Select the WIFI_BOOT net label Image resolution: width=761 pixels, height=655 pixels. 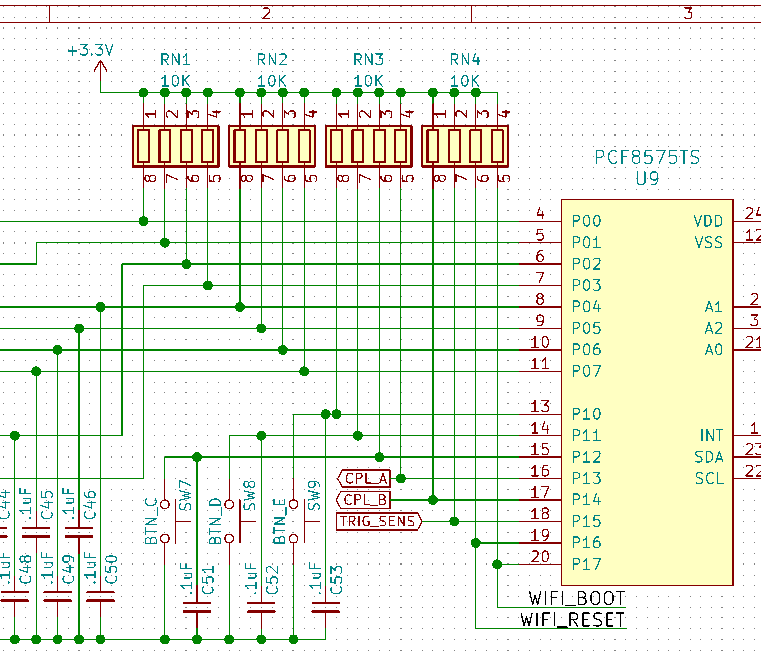[577, 598]
